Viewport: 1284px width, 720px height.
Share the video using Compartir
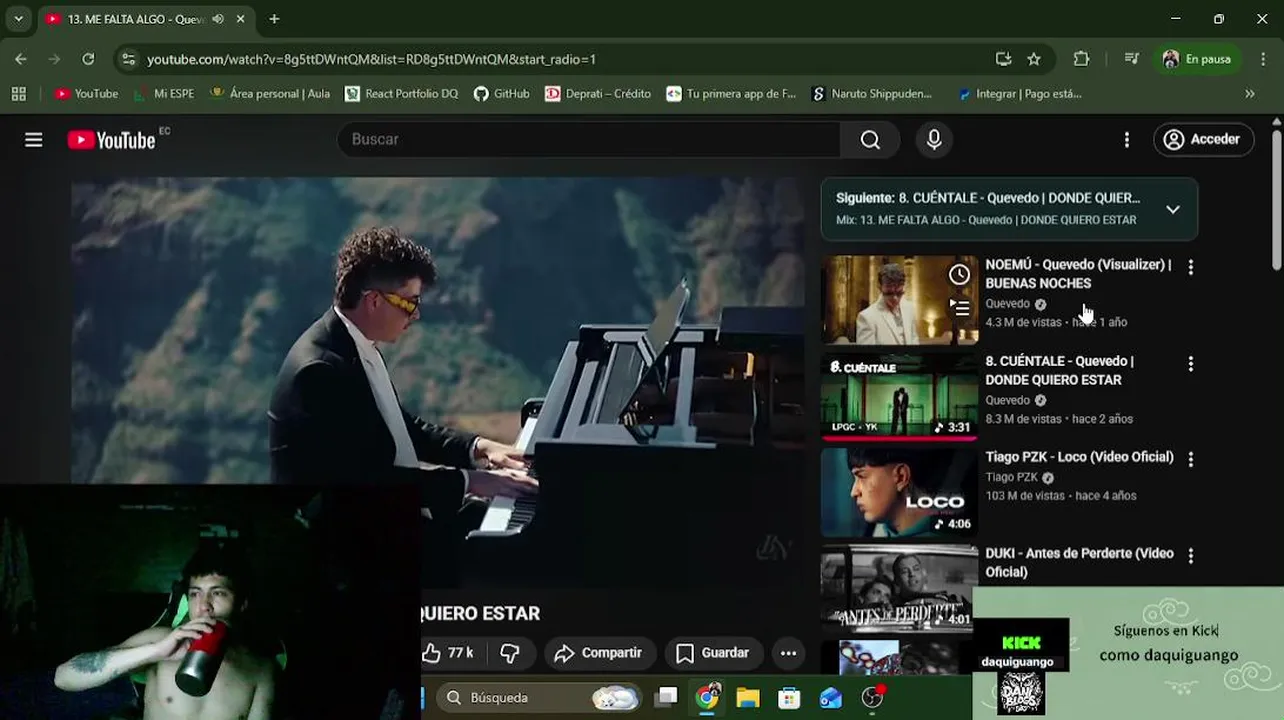coord(599,653)
